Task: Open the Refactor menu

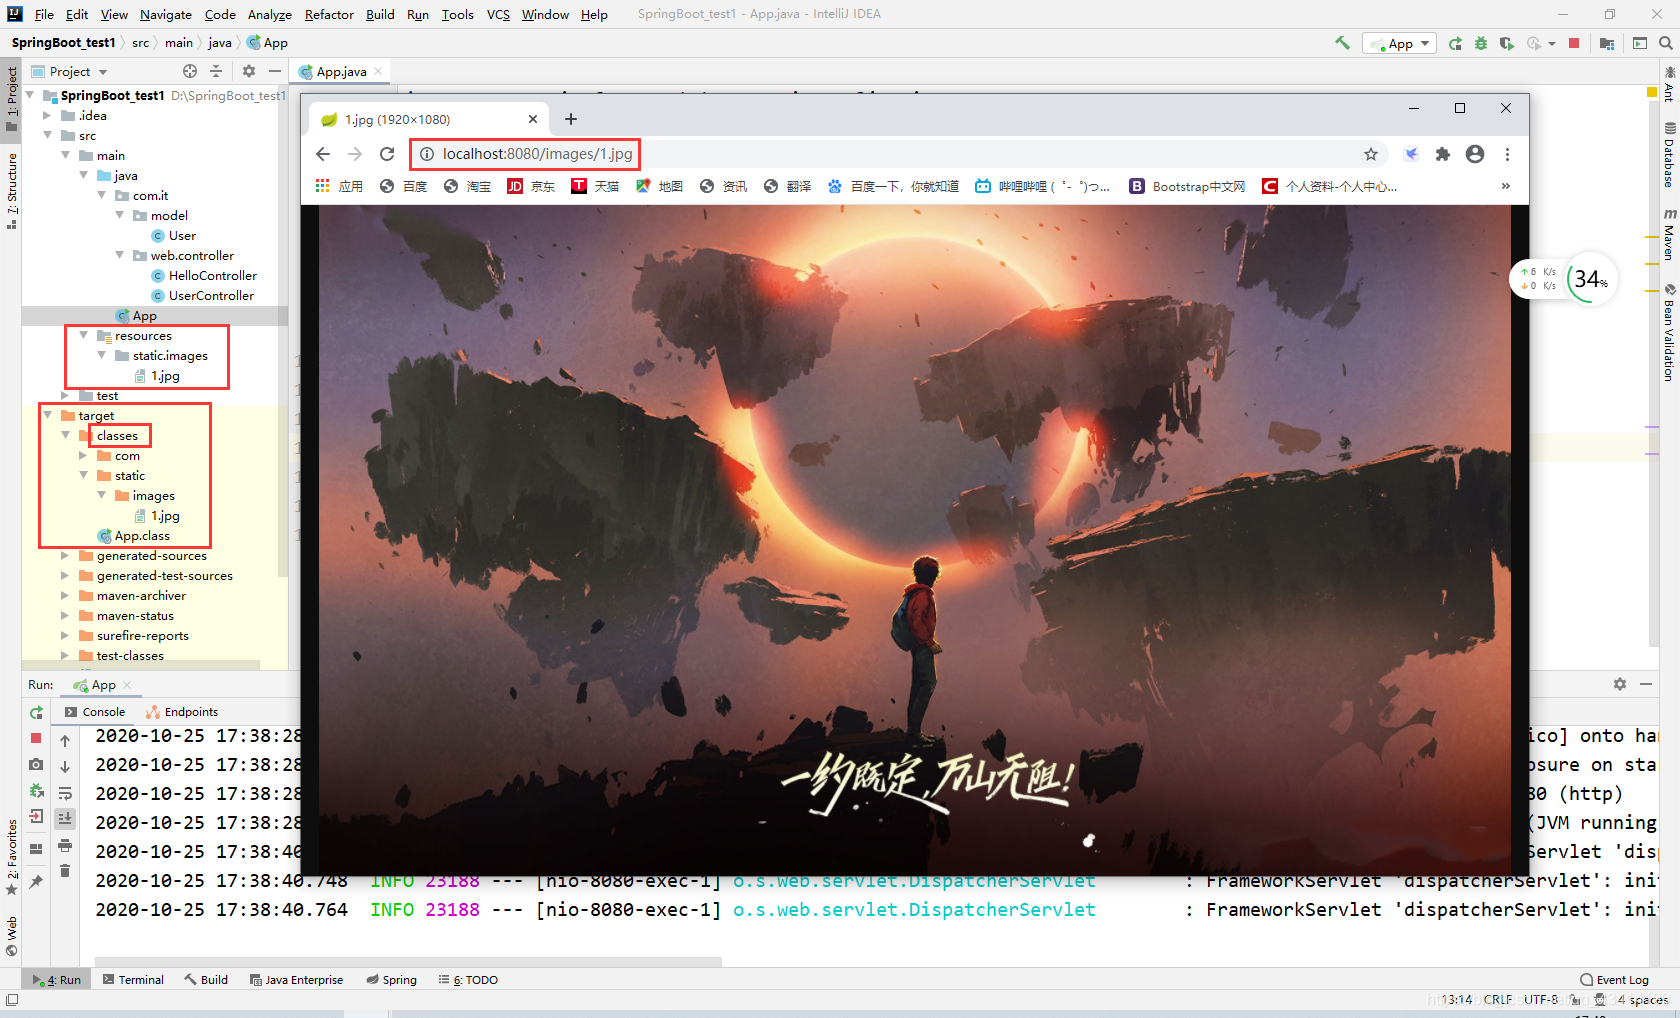Action: (x=329, y=14)
